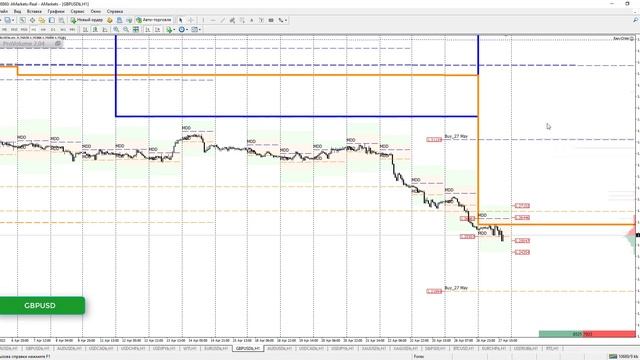
Task: Switch chart to MN timeframe
Action: (72, 29)
